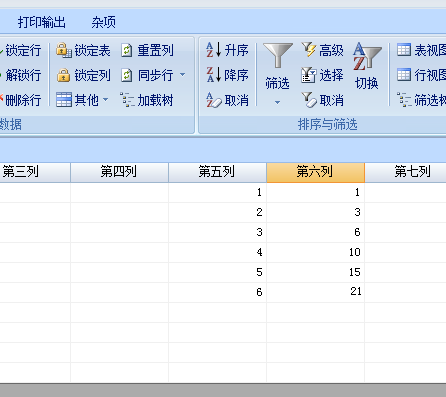Cancel sorting with the A-Z eraser icon
The width and height of the screenshot is (446, 397).
[x=214, y=100]
